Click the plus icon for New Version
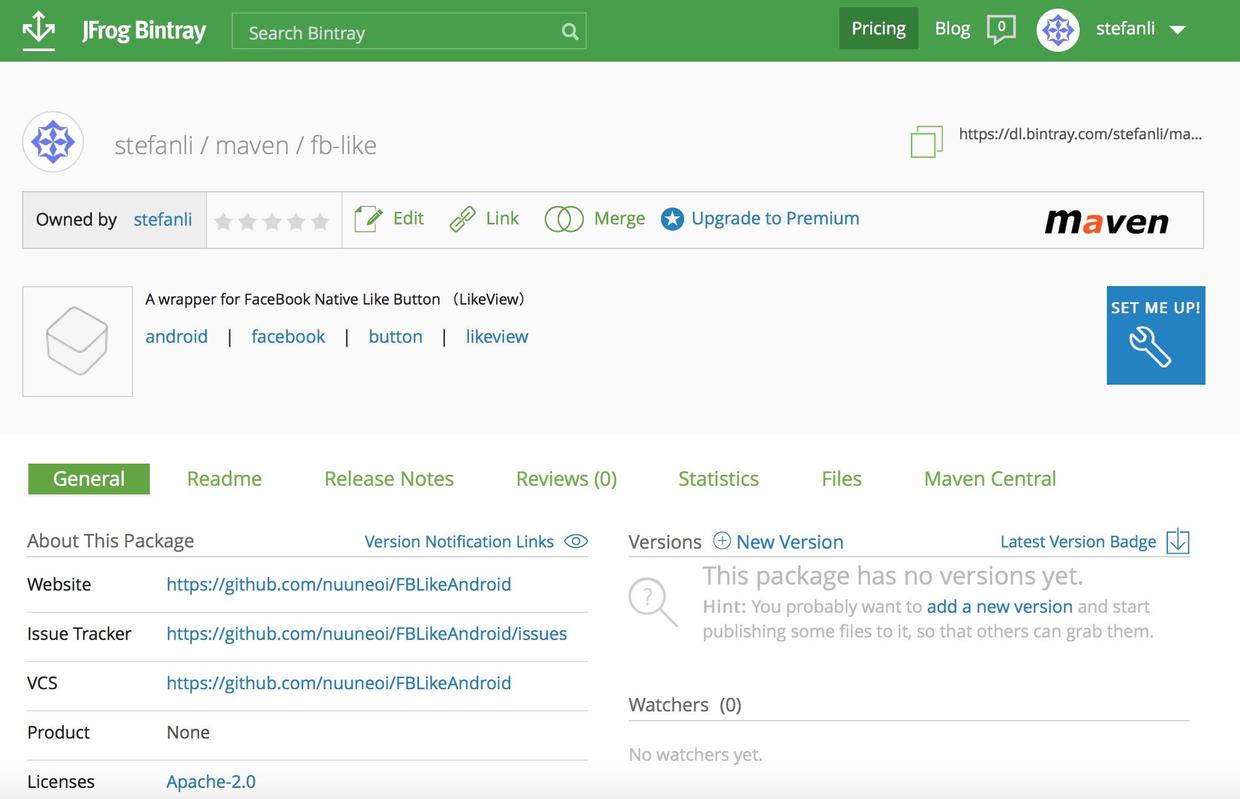1240x799 pixels. click(x=722, y=541)
